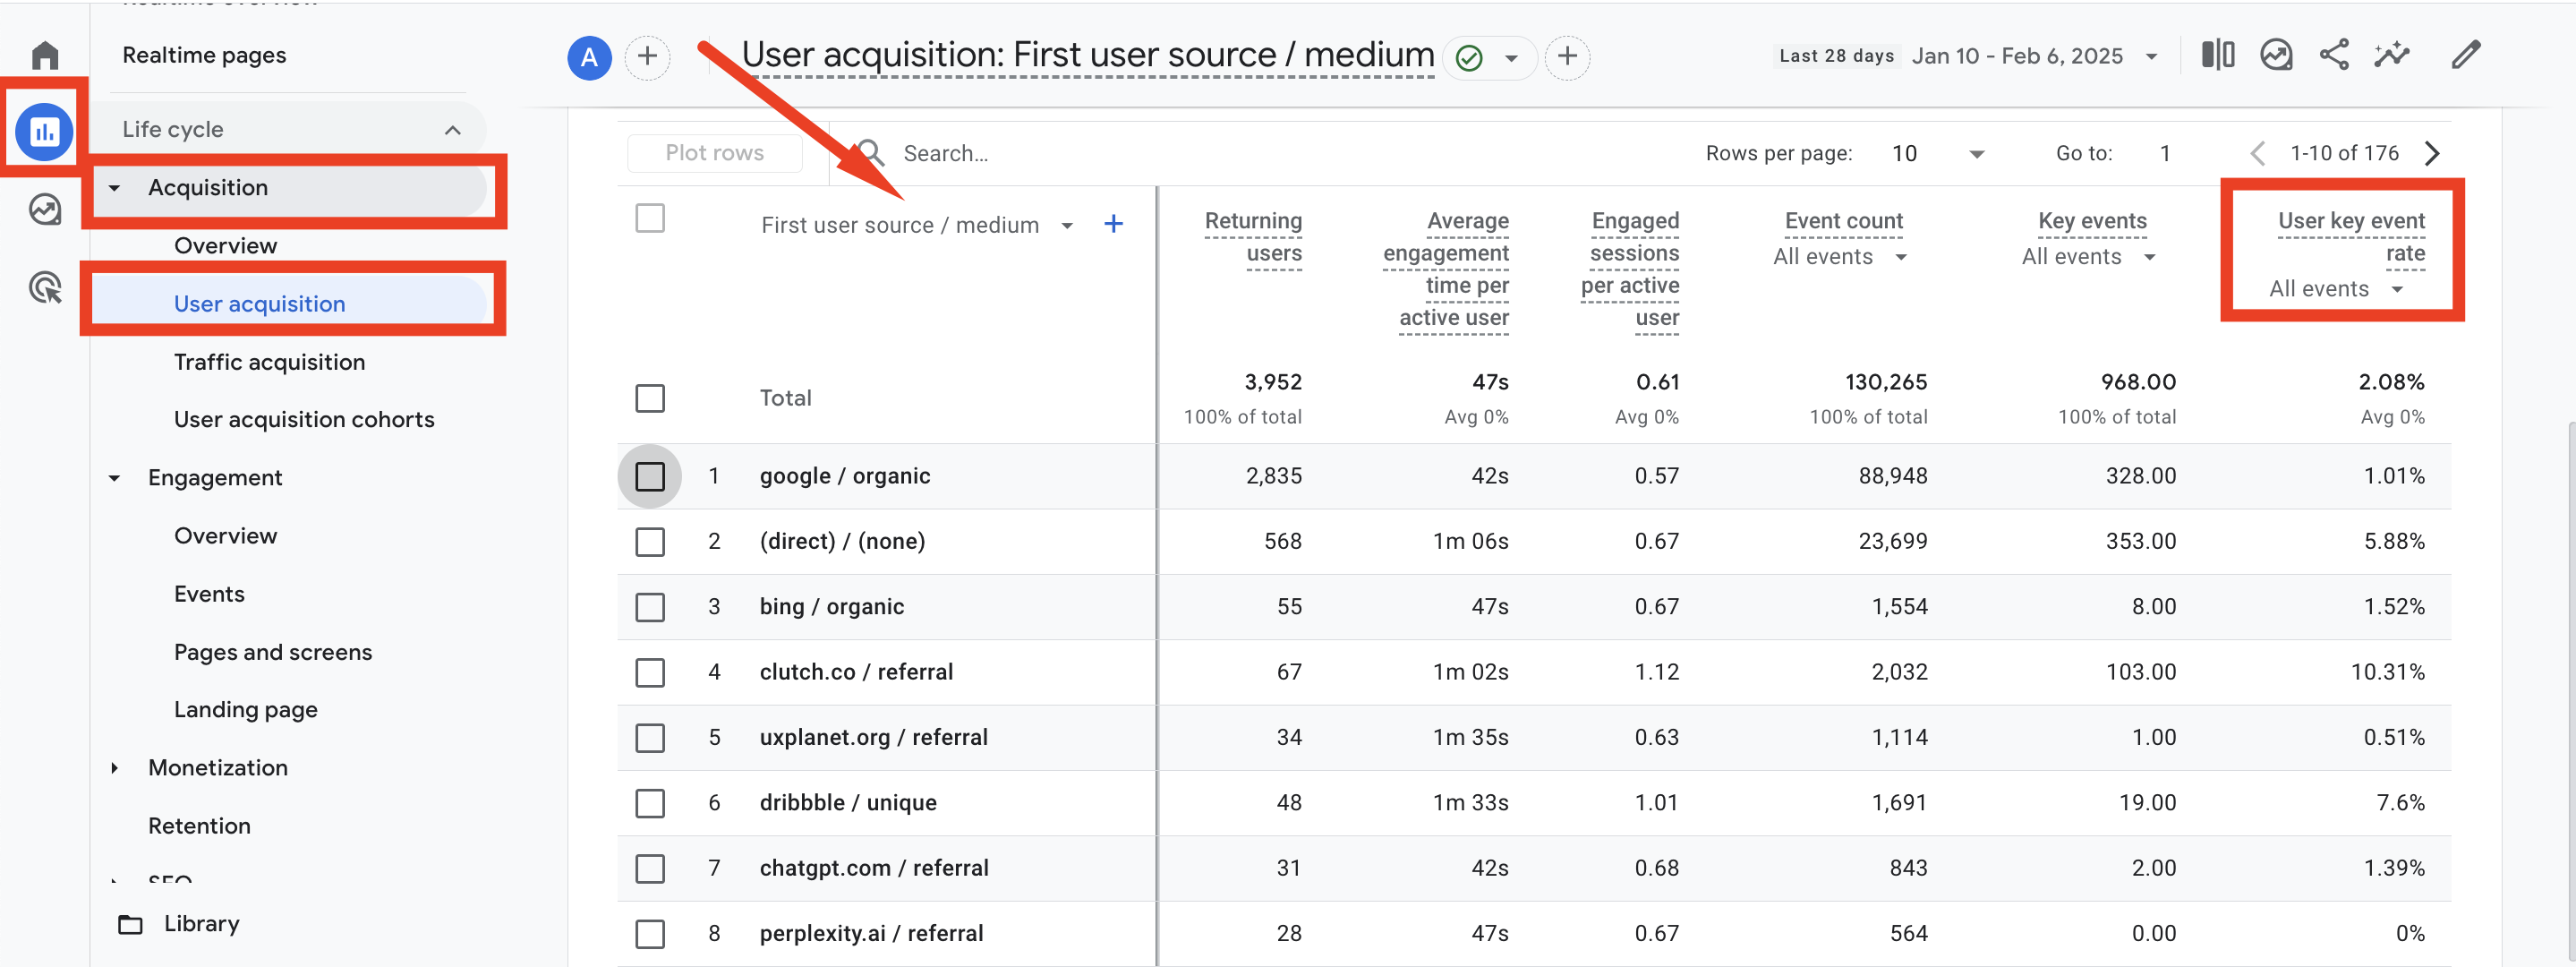
Task: Open Library folder
Action: (x=180, y=923)
